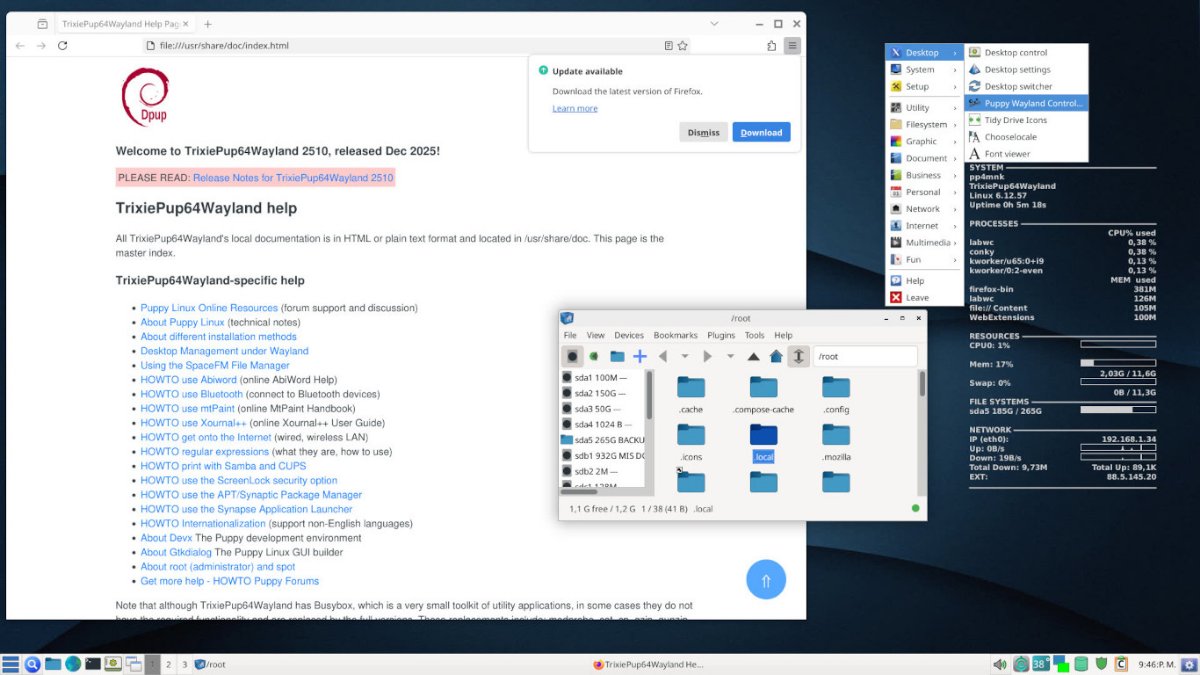Click the blue plus icon in SpaceFM toolbar
Viewport: 1200px width, 675px height.
[640, 356]
